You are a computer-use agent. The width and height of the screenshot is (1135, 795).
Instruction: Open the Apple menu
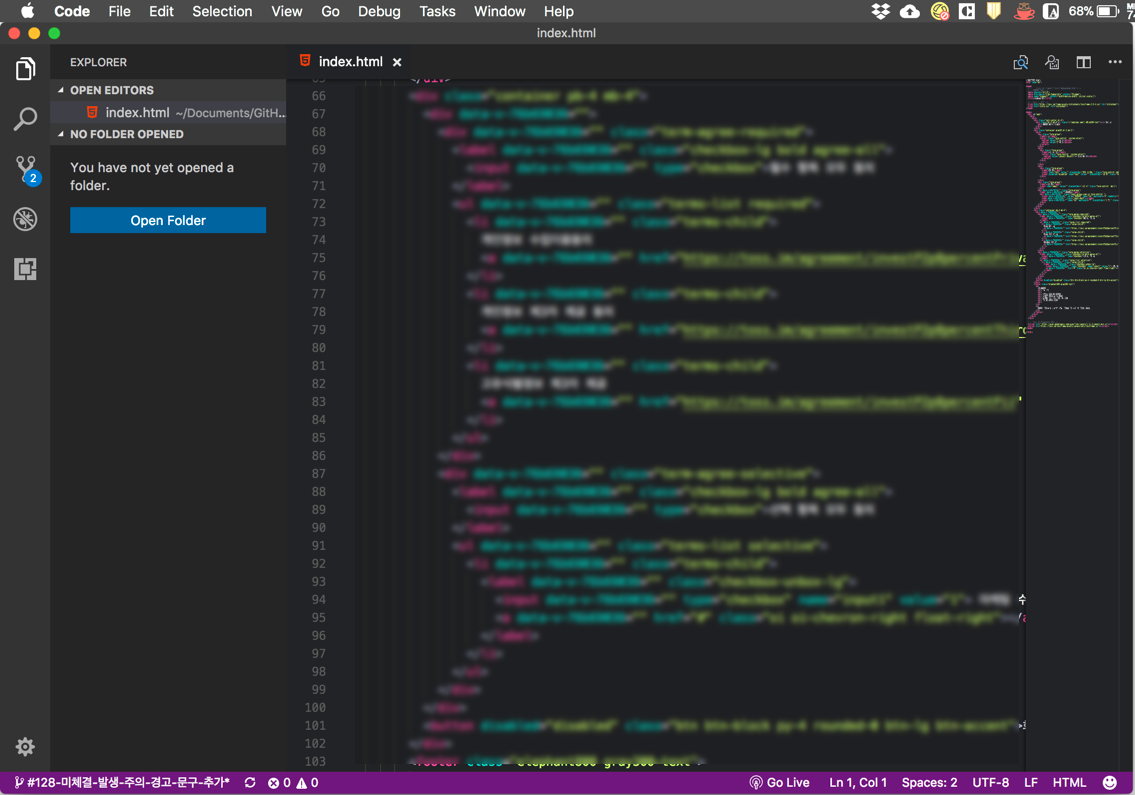pos(28,11)
